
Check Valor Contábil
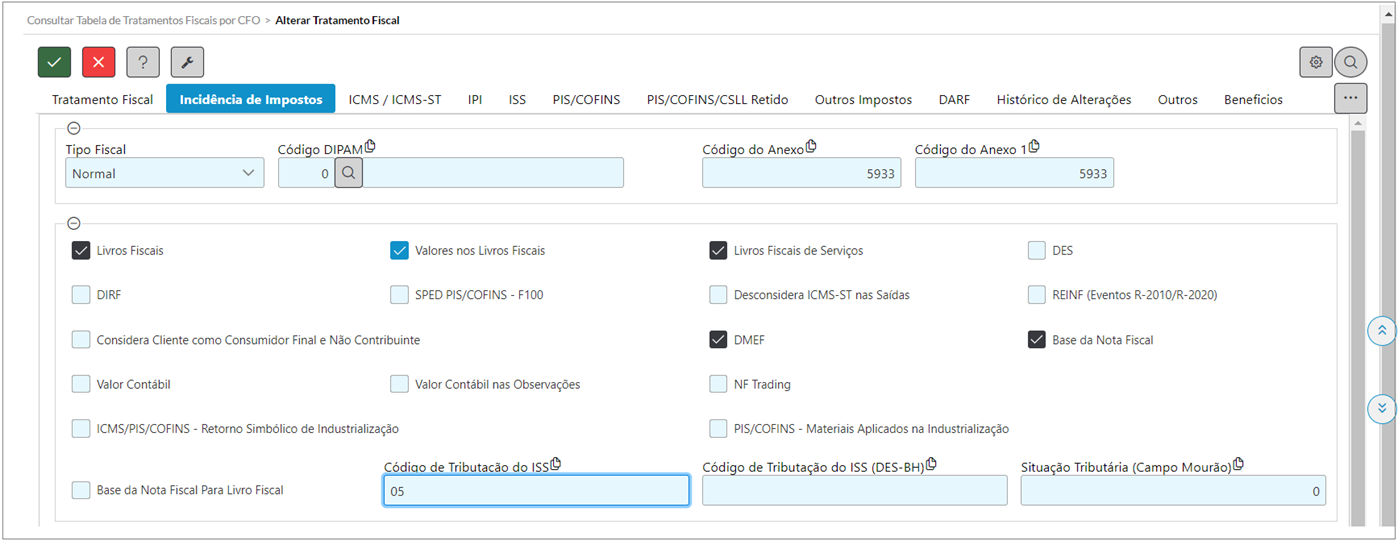pyautogui.click(x=81, y=384)
